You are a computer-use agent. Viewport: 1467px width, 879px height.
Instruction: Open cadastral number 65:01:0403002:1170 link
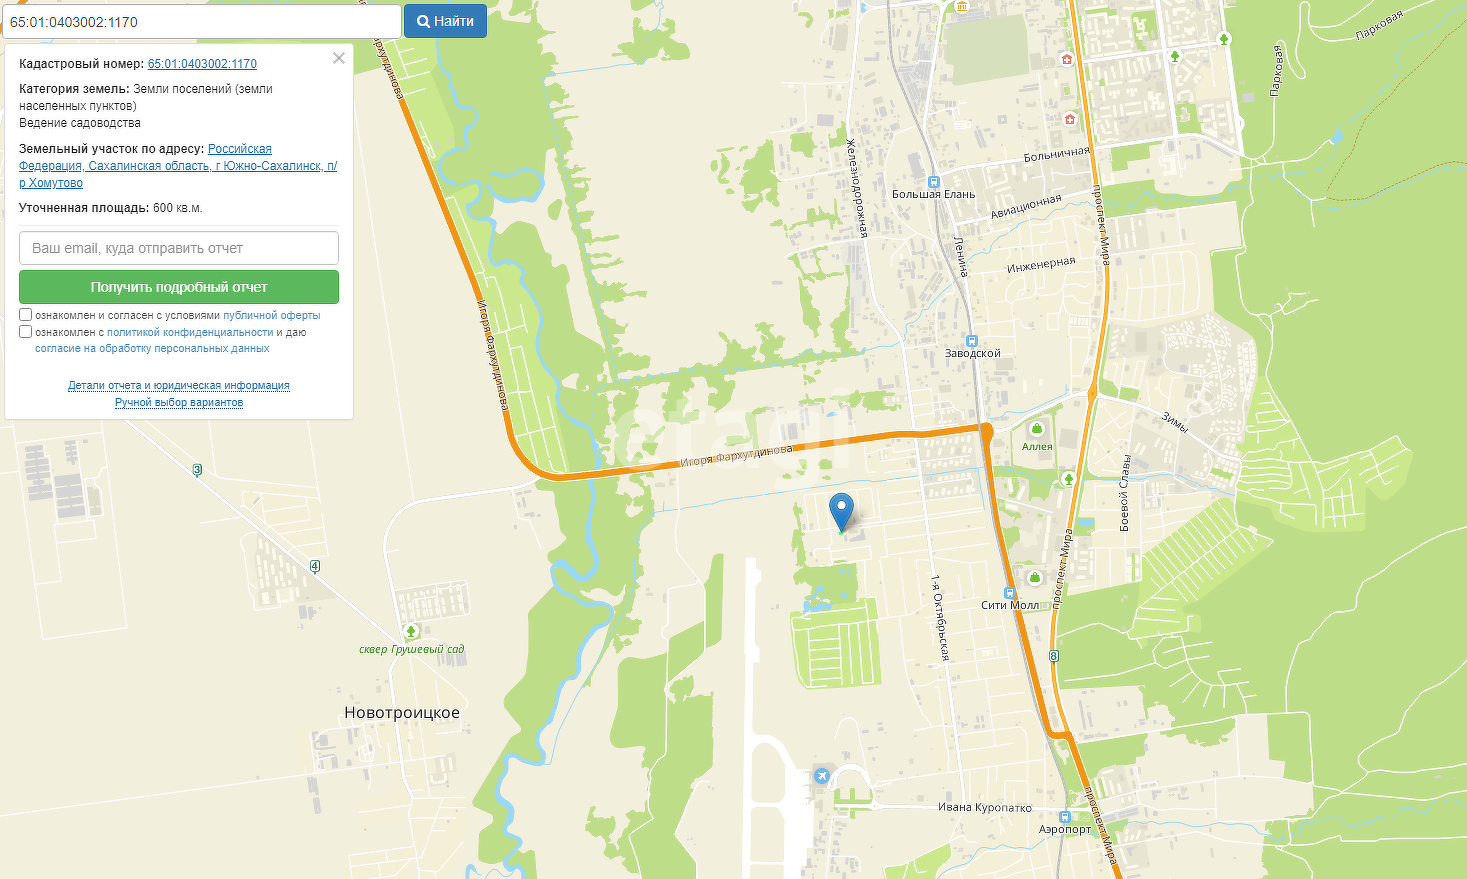(202, 64)
